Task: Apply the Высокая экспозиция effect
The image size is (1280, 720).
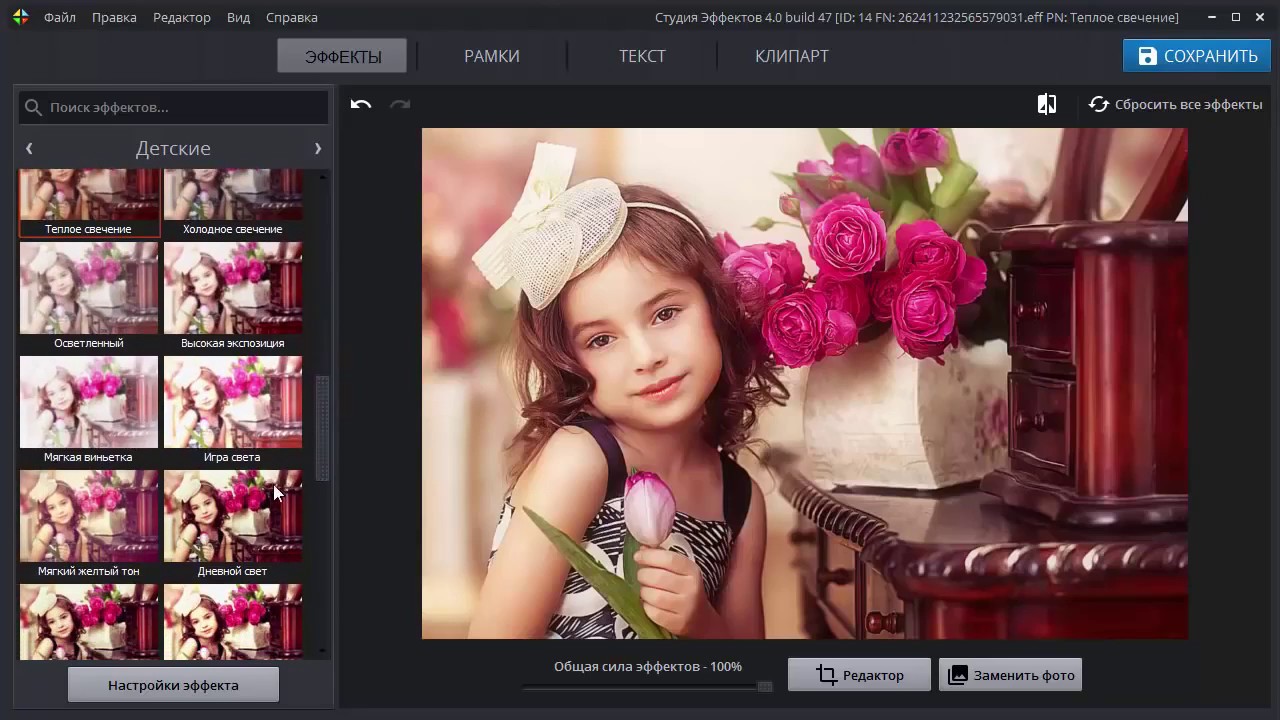Action: [x=233, y=296]
